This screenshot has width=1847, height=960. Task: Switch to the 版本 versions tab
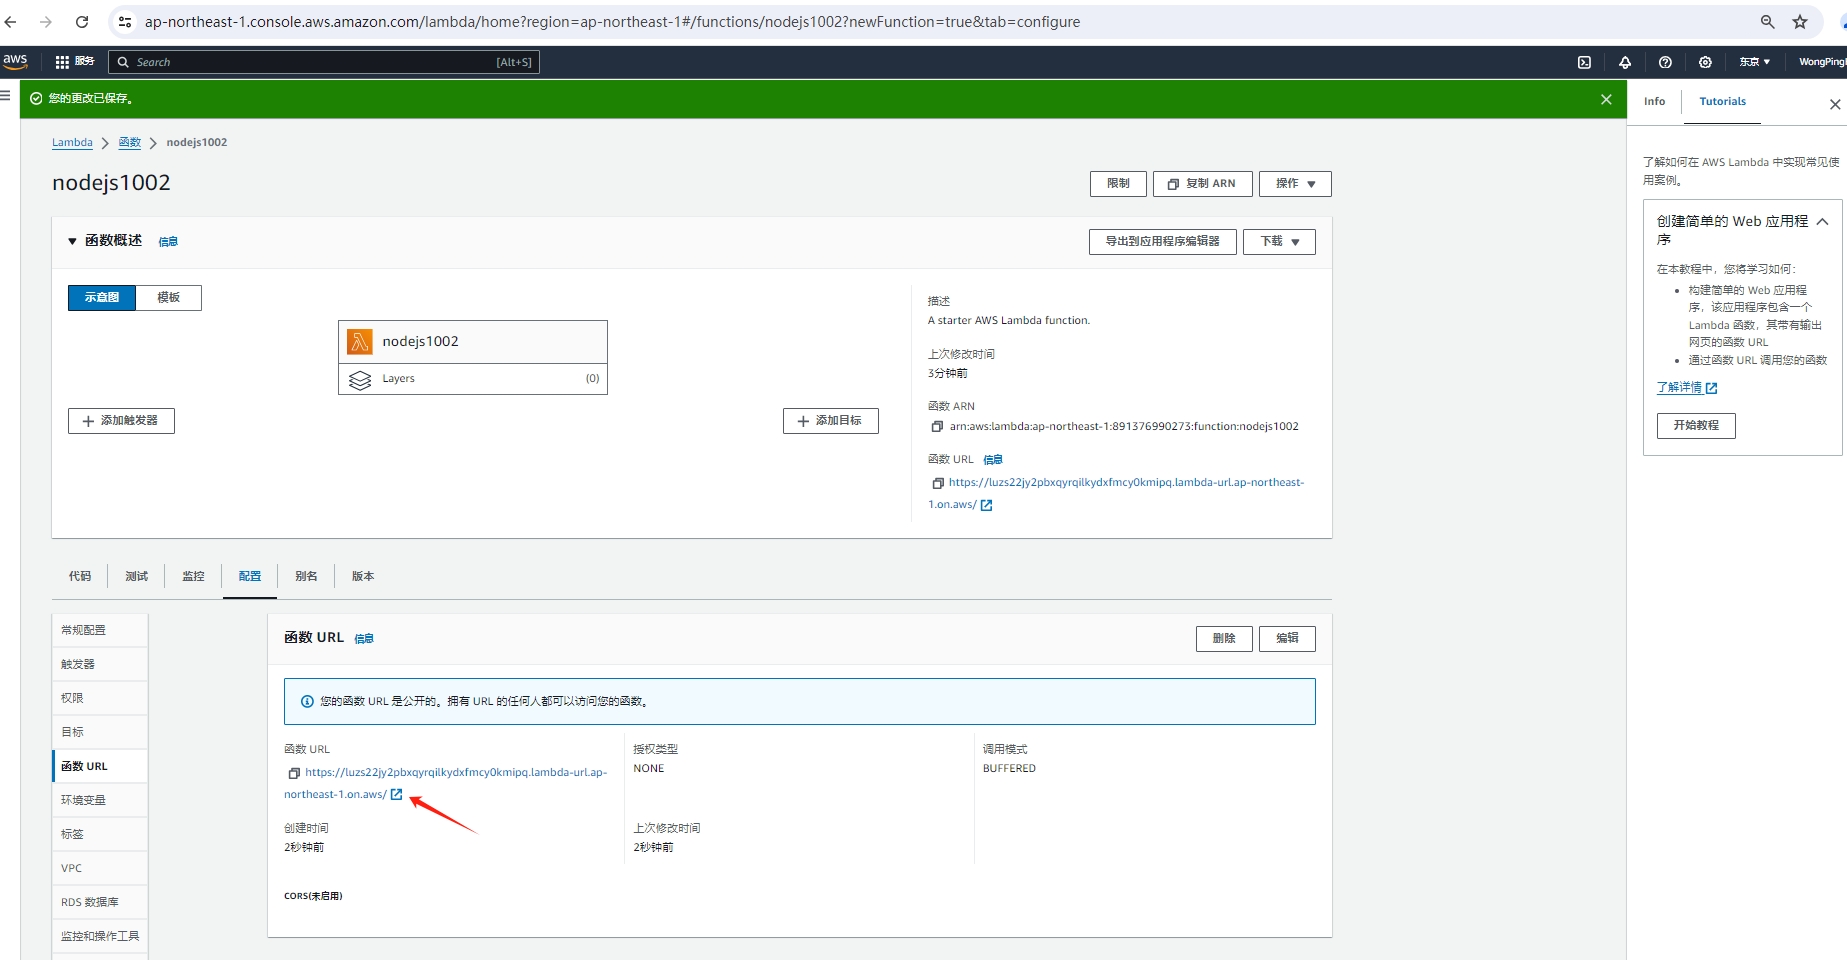pyautogui.click(x=363, y=577)
